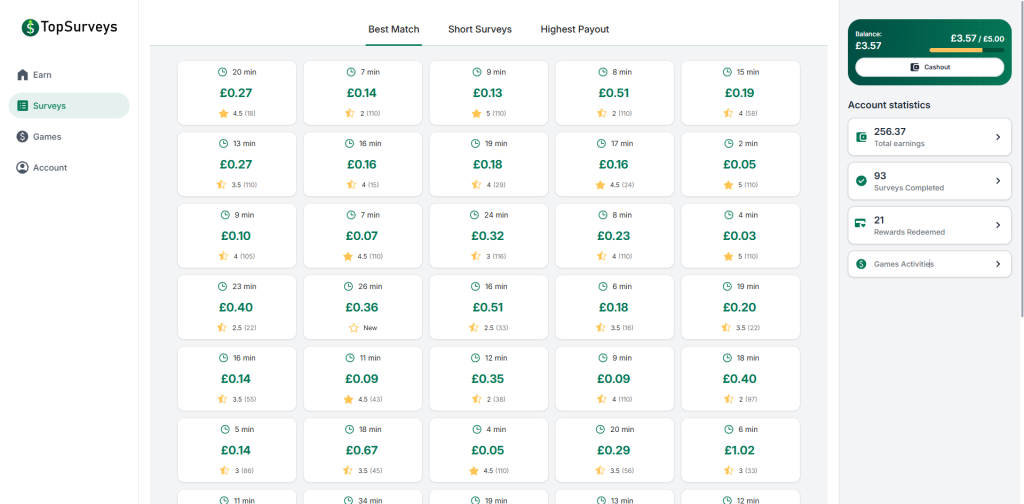Click the £0.18 price on 19 min survey
The width and height of the screenshot is (1024, 504).
click(x=488, y=165)
